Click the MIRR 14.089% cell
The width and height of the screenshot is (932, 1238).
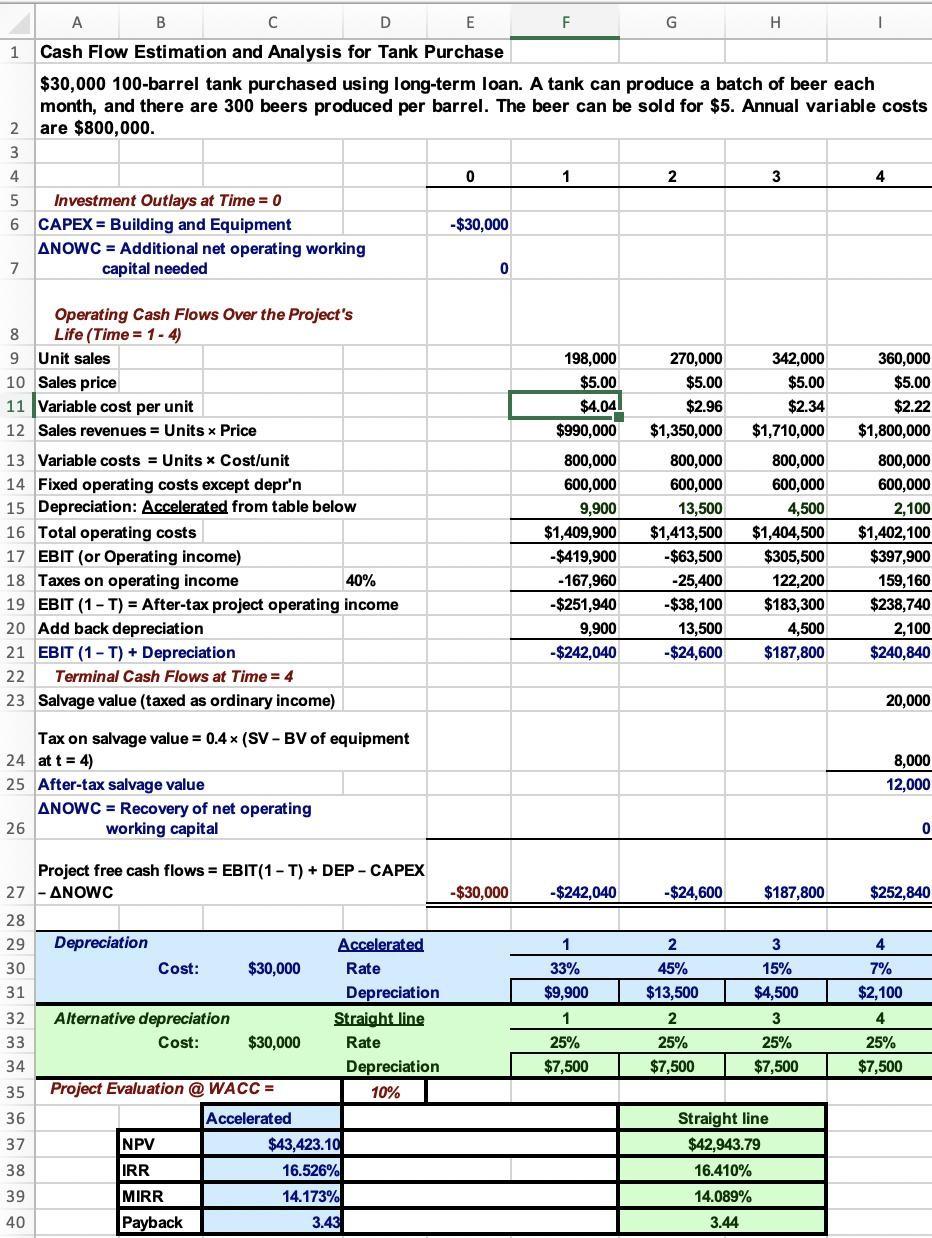point(723,1195)
